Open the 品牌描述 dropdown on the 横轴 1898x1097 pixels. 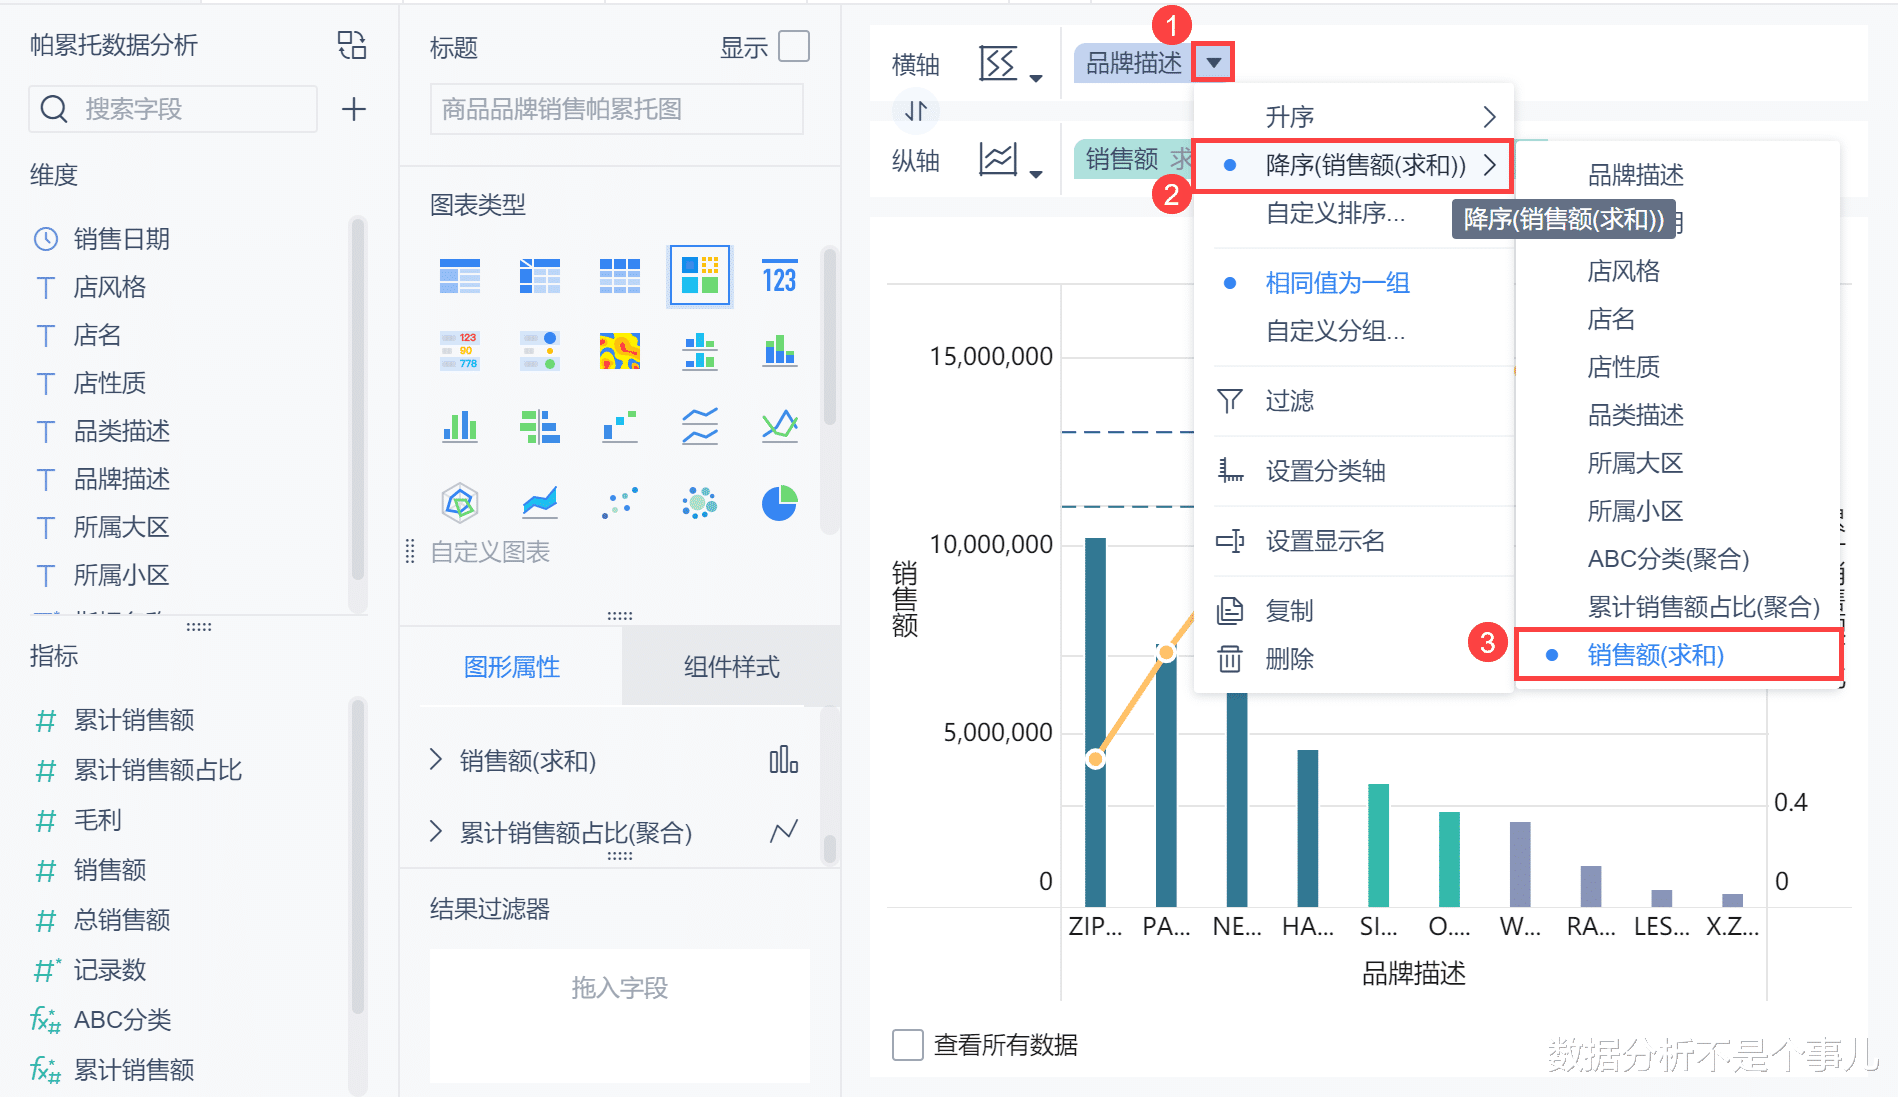pos(1213,62)
